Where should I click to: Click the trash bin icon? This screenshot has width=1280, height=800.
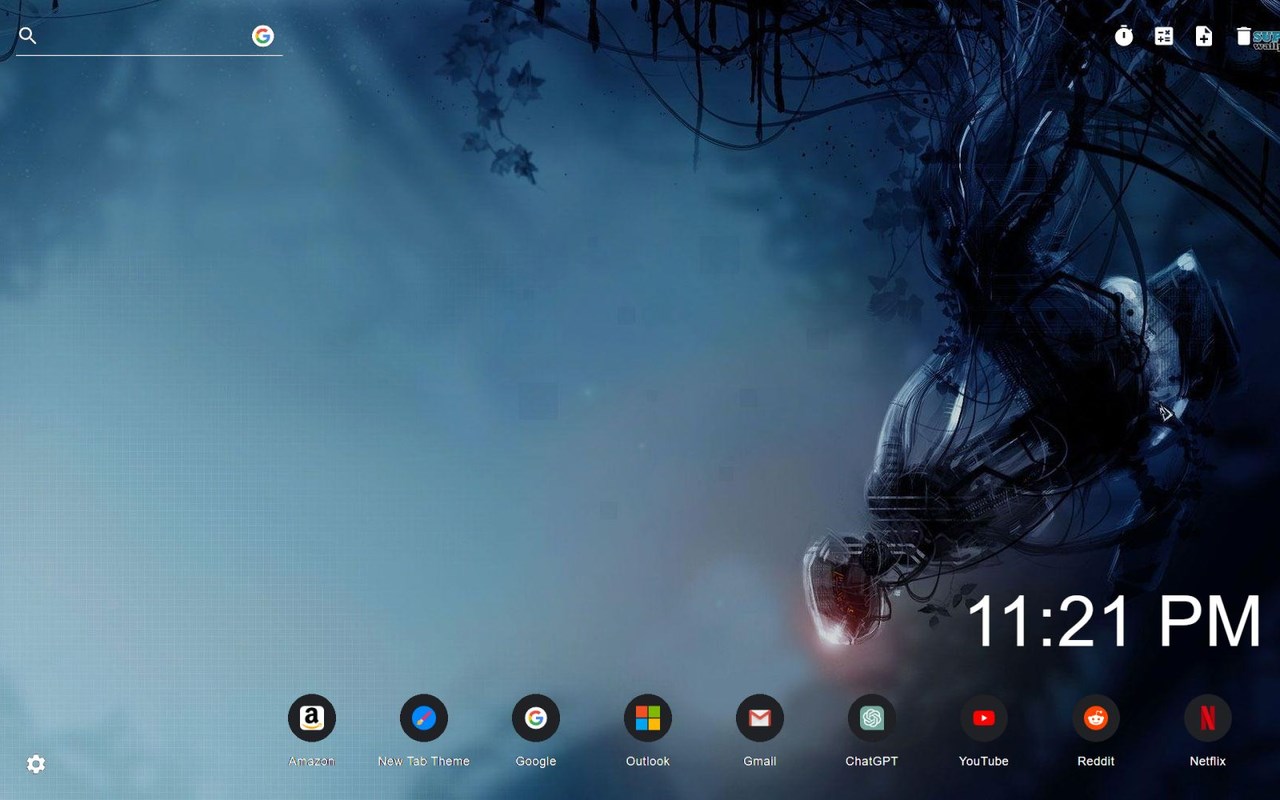pos(1244,36)
